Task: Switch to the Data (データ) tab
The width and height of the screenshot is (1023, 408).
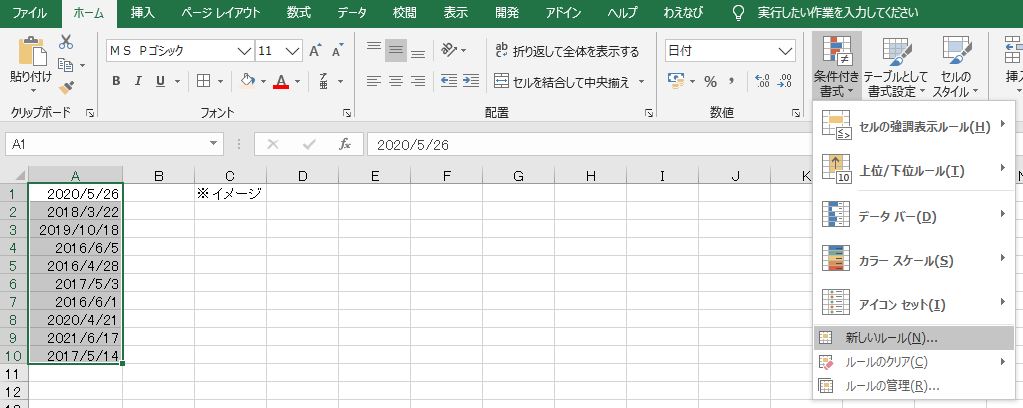Action: pos(352,13)
